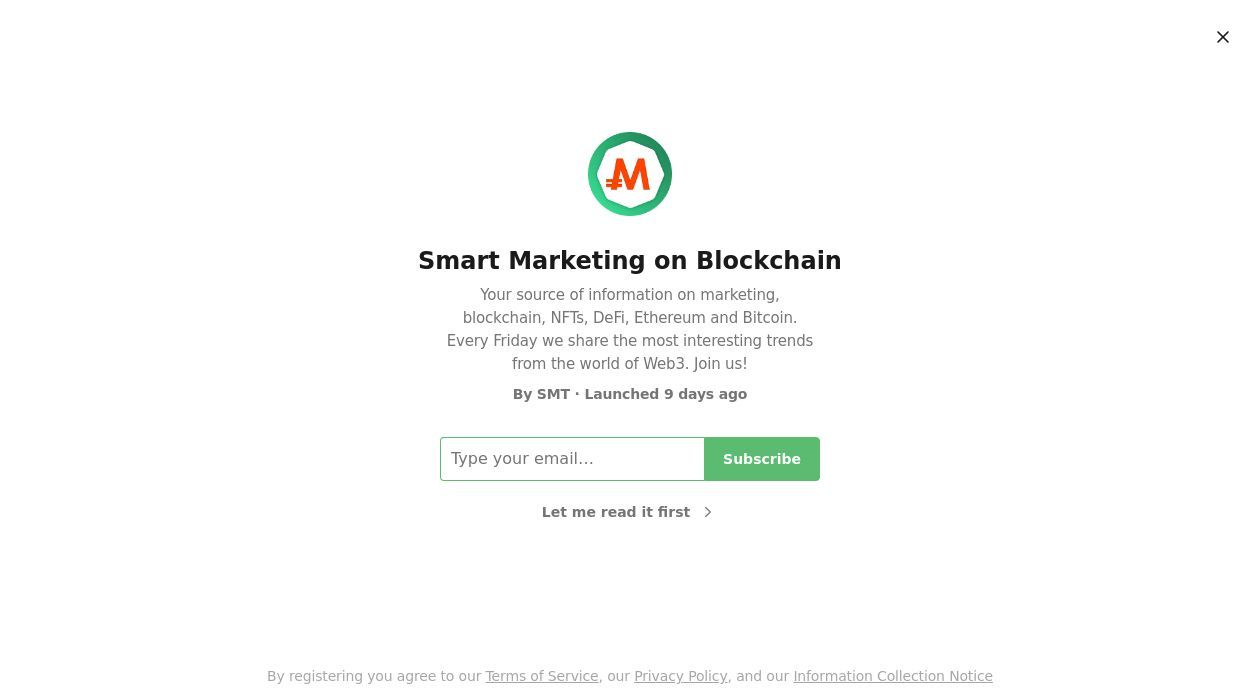Click the Launched 9 days ago text

tap(665, 394)
